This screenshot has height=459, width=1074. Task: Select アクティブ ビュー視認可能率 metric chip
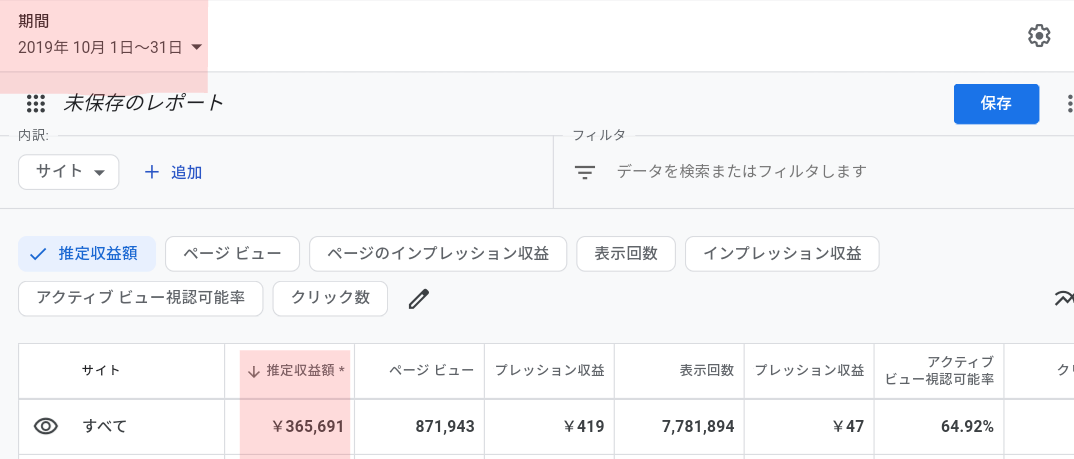pos(140,299)
